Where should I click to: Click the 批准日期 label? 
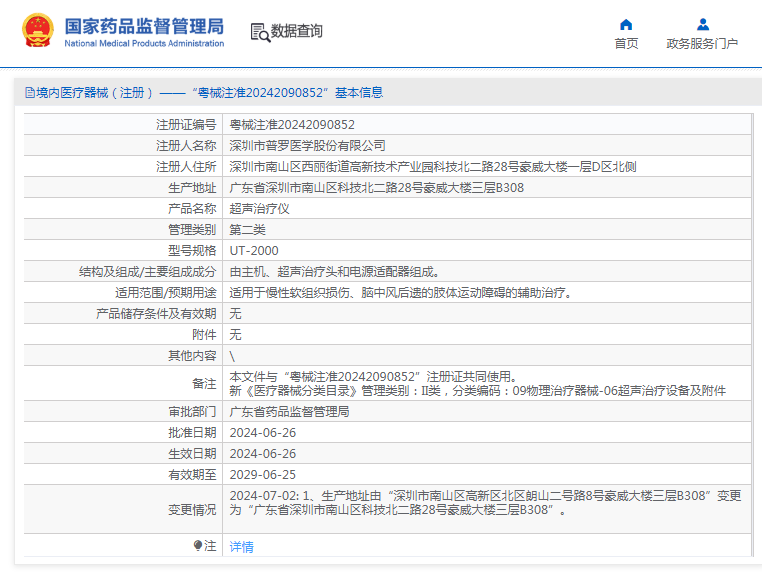(192, 433)
